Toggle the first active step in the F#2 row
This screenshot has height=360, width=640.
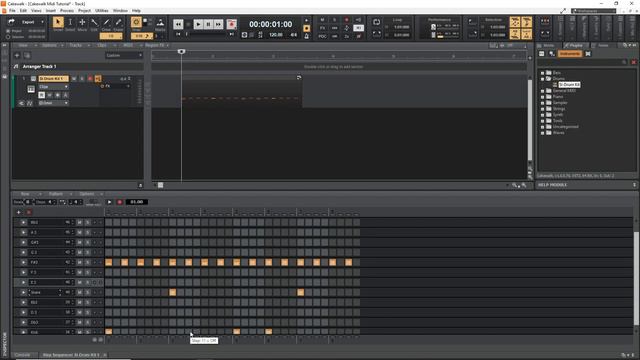pyautogui.click(x=109, y=262)
